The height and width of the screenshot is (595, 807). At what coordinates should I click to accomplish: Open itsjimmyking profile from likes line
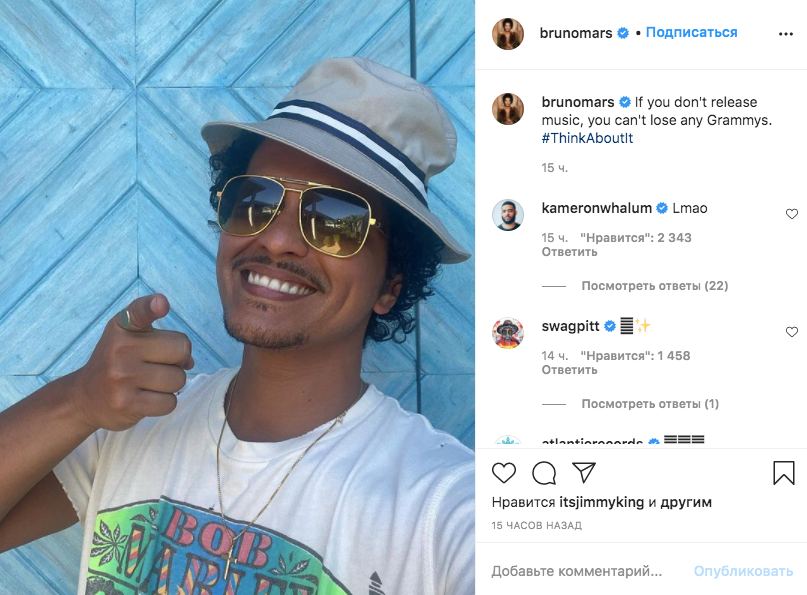(x=602, y=502)
